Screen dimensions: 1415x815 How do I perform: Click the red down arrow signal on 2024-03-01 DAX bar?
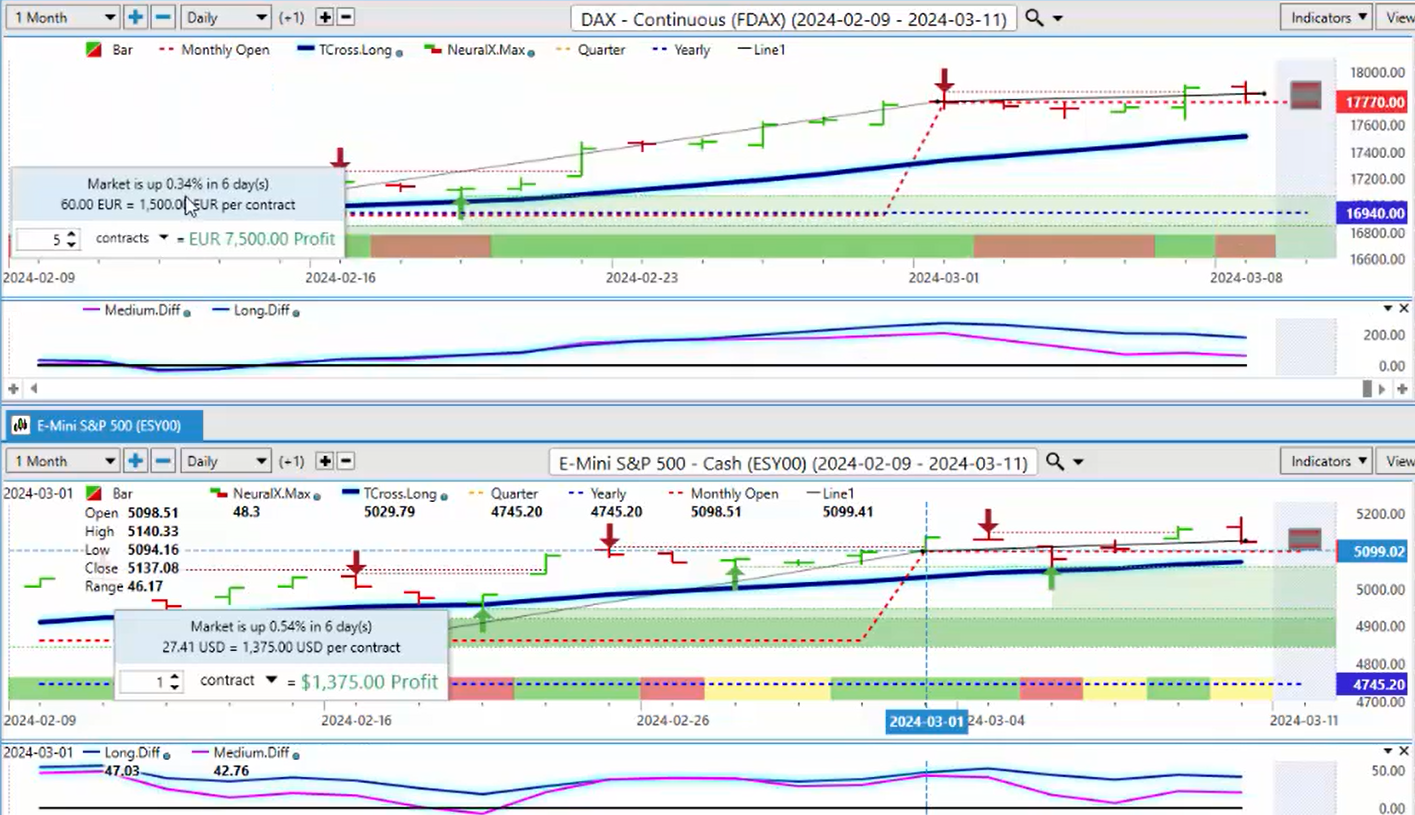(x=944, y=82)
